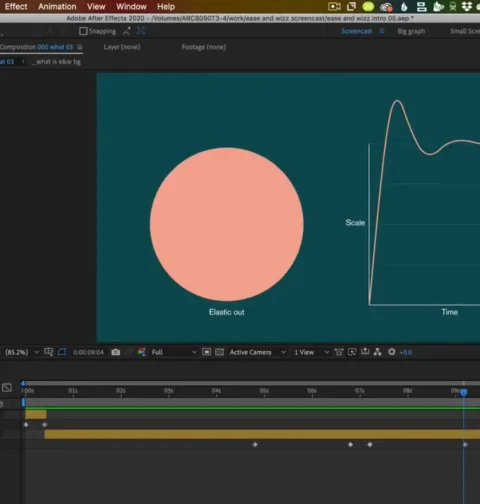
Task: Toggle mask and shape path visibility
Action: [62, 352]
